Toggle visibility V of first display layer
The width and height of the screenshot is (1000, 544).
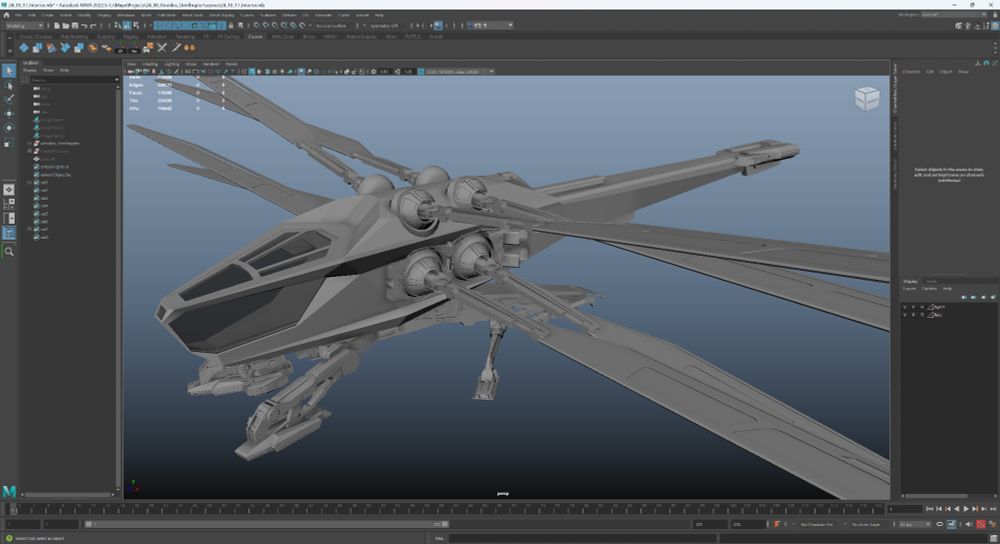[x=905, y=307]
